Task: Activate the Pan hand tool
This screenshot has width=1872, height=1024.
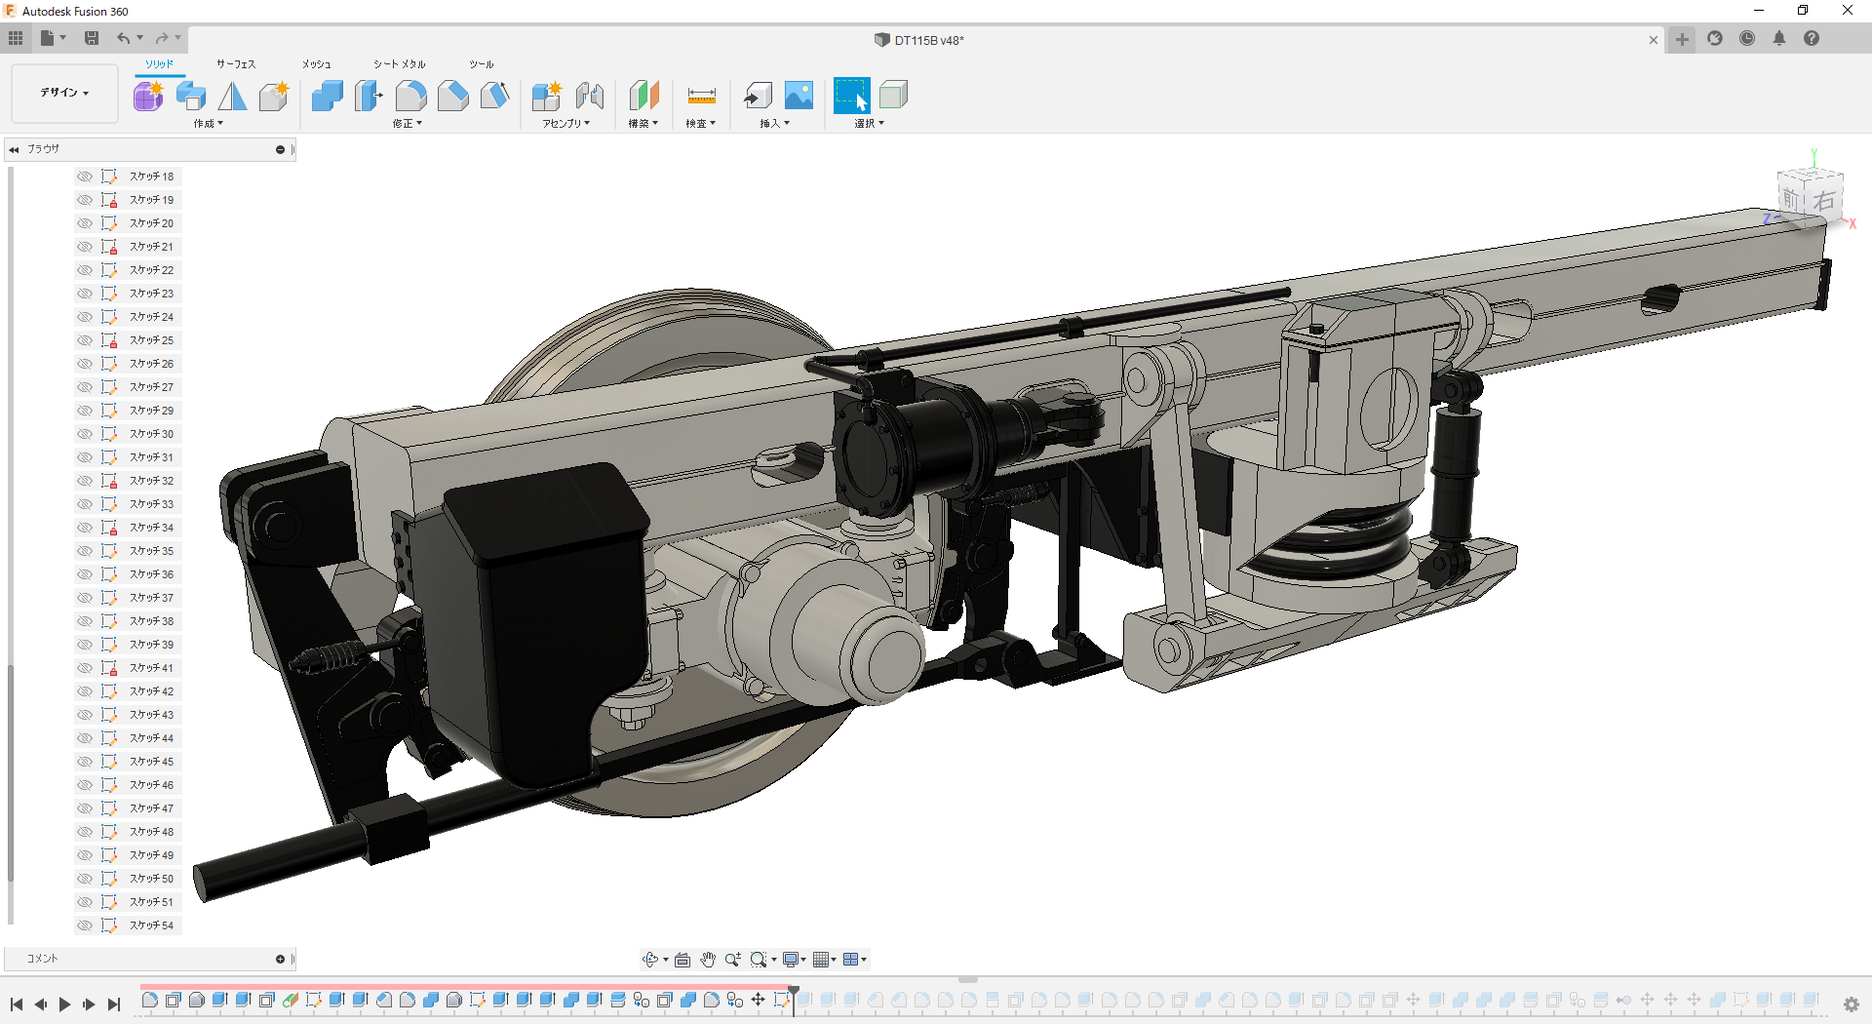Action: click(708, 960)
